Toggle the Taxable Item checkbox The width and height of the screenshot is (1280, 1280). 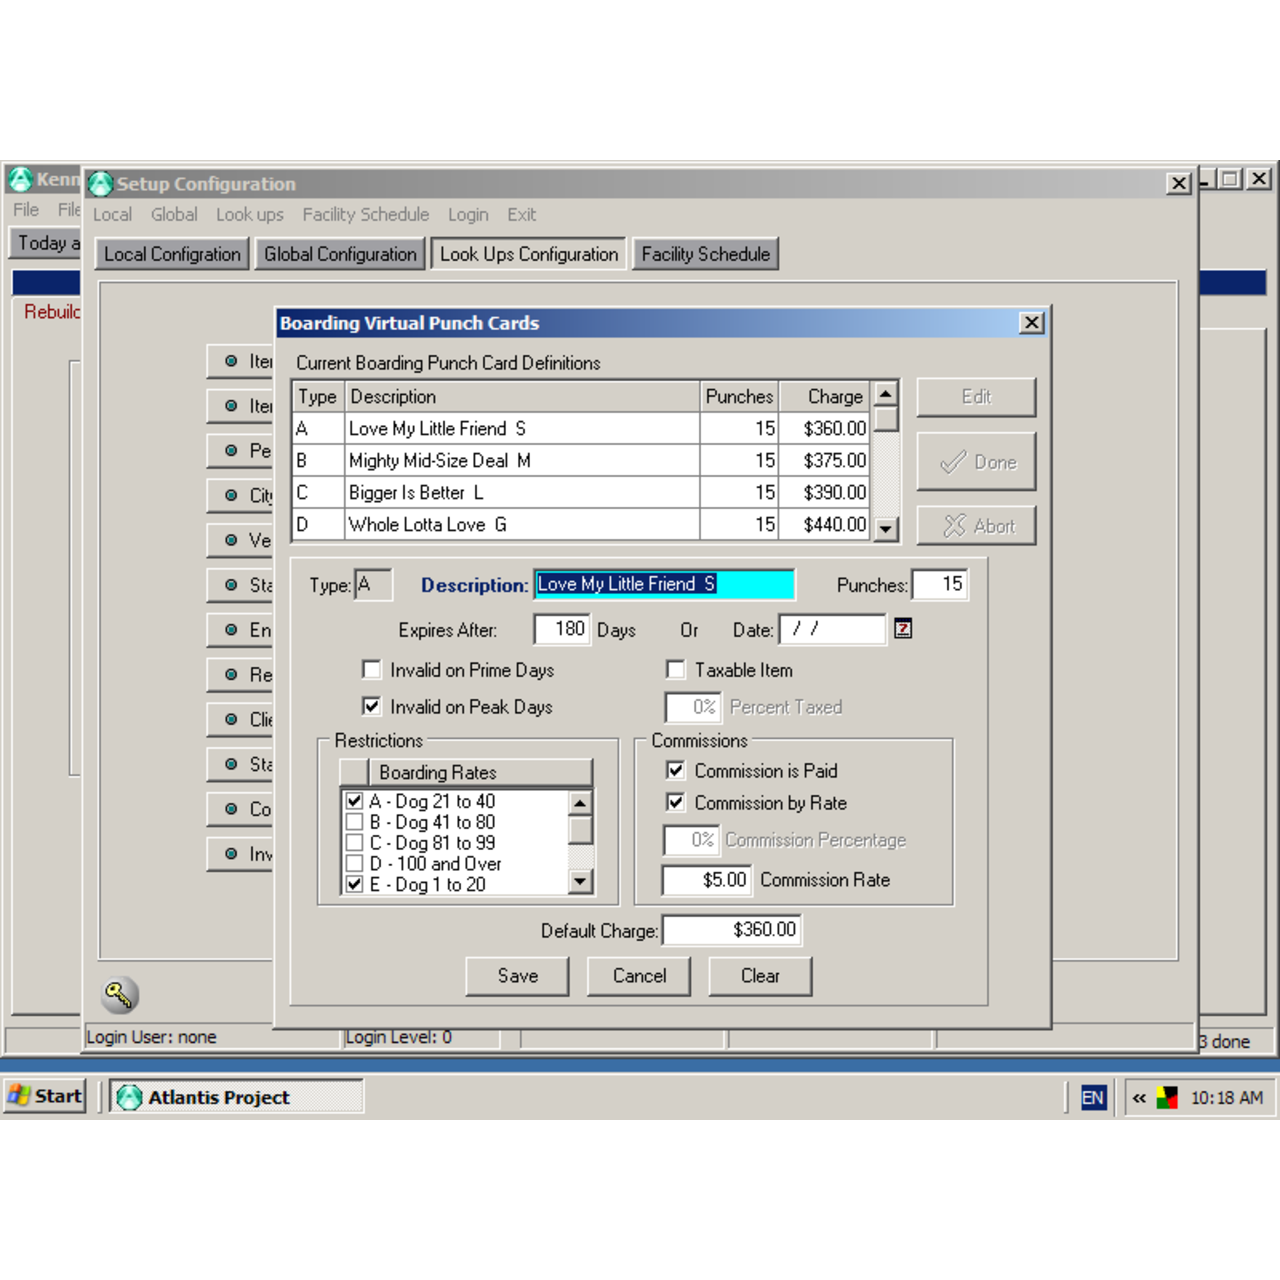(676, 670)
